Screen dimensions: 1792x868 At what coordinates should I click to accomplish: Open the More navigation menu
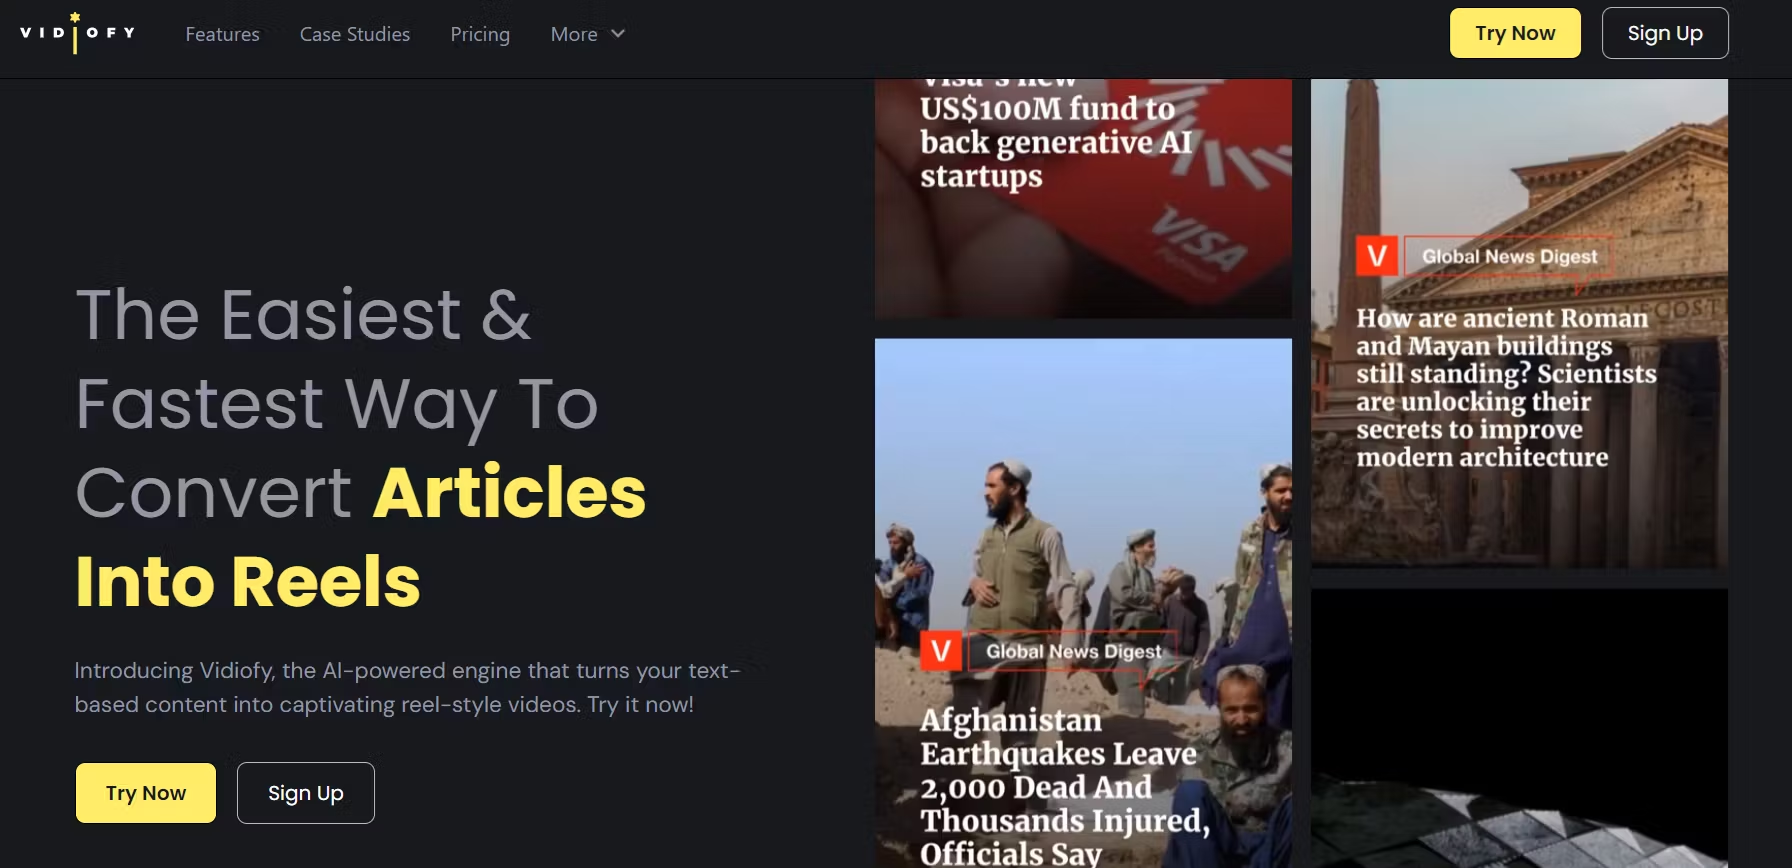(x=588, y=34)
